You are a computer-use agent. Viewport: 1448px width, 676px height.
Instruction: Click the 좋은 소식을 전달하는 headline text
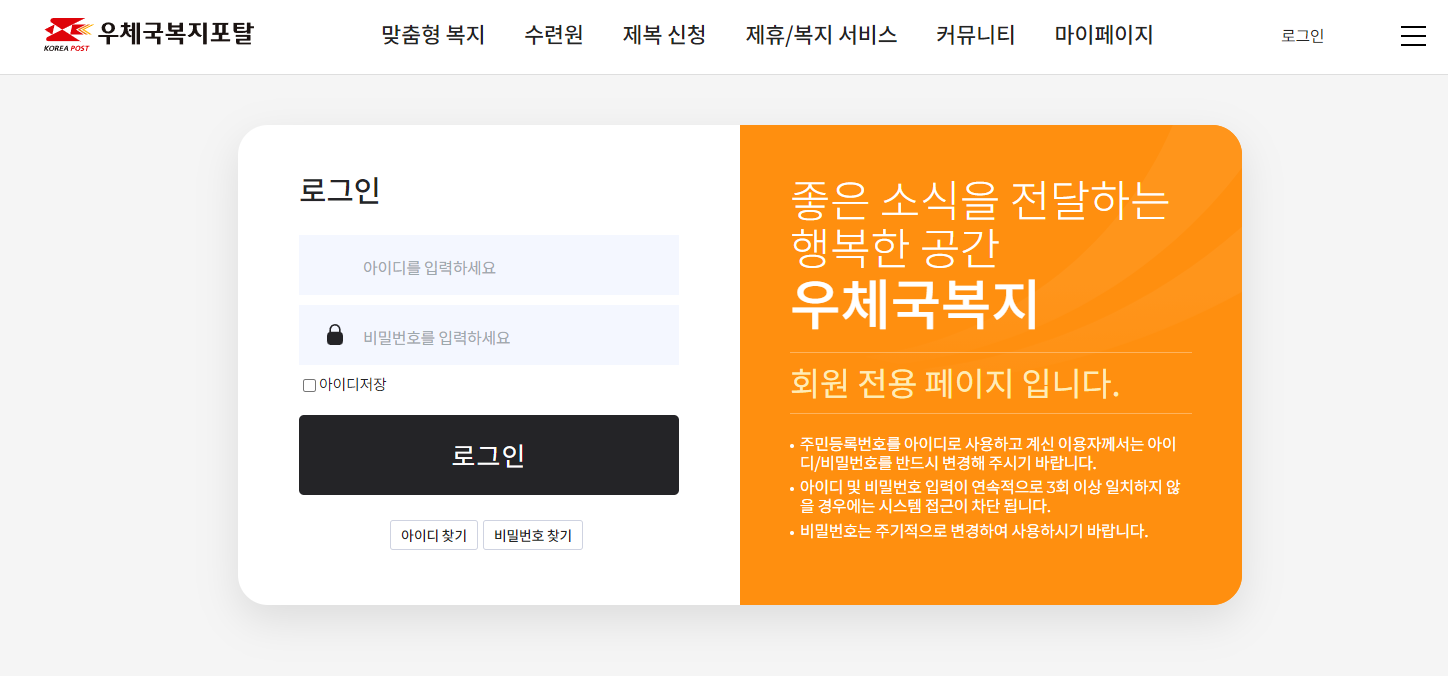[x=979, y=201]
